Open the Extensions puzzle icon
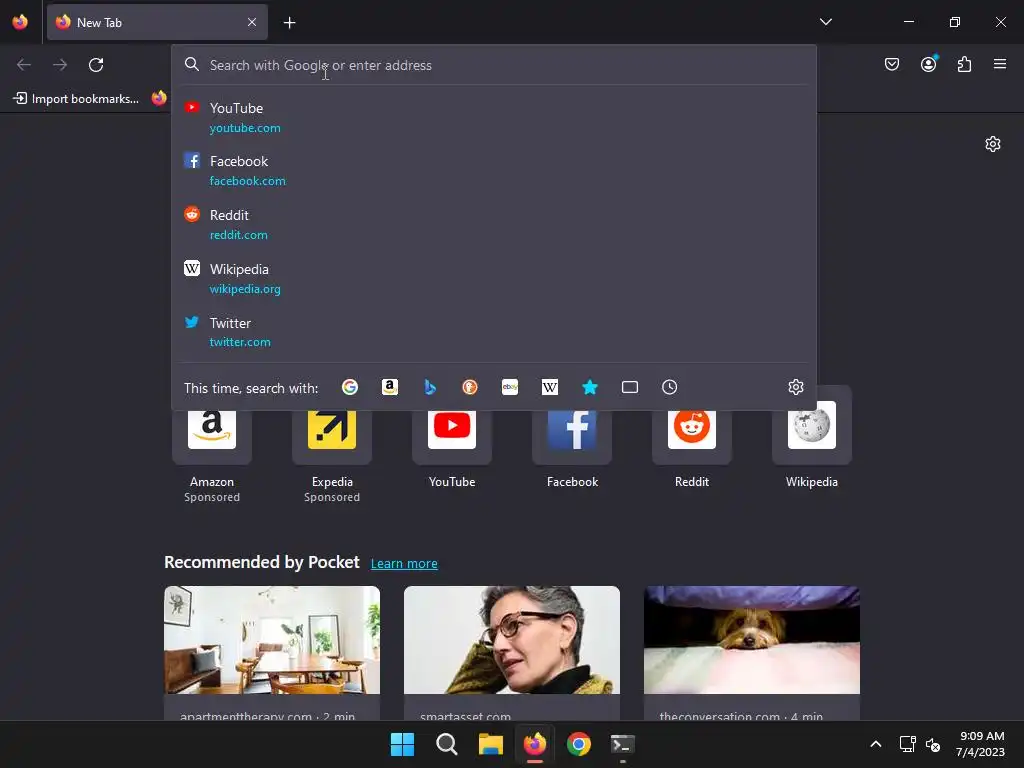Screen dimensions: 1024x768 [x=965, y=64]
